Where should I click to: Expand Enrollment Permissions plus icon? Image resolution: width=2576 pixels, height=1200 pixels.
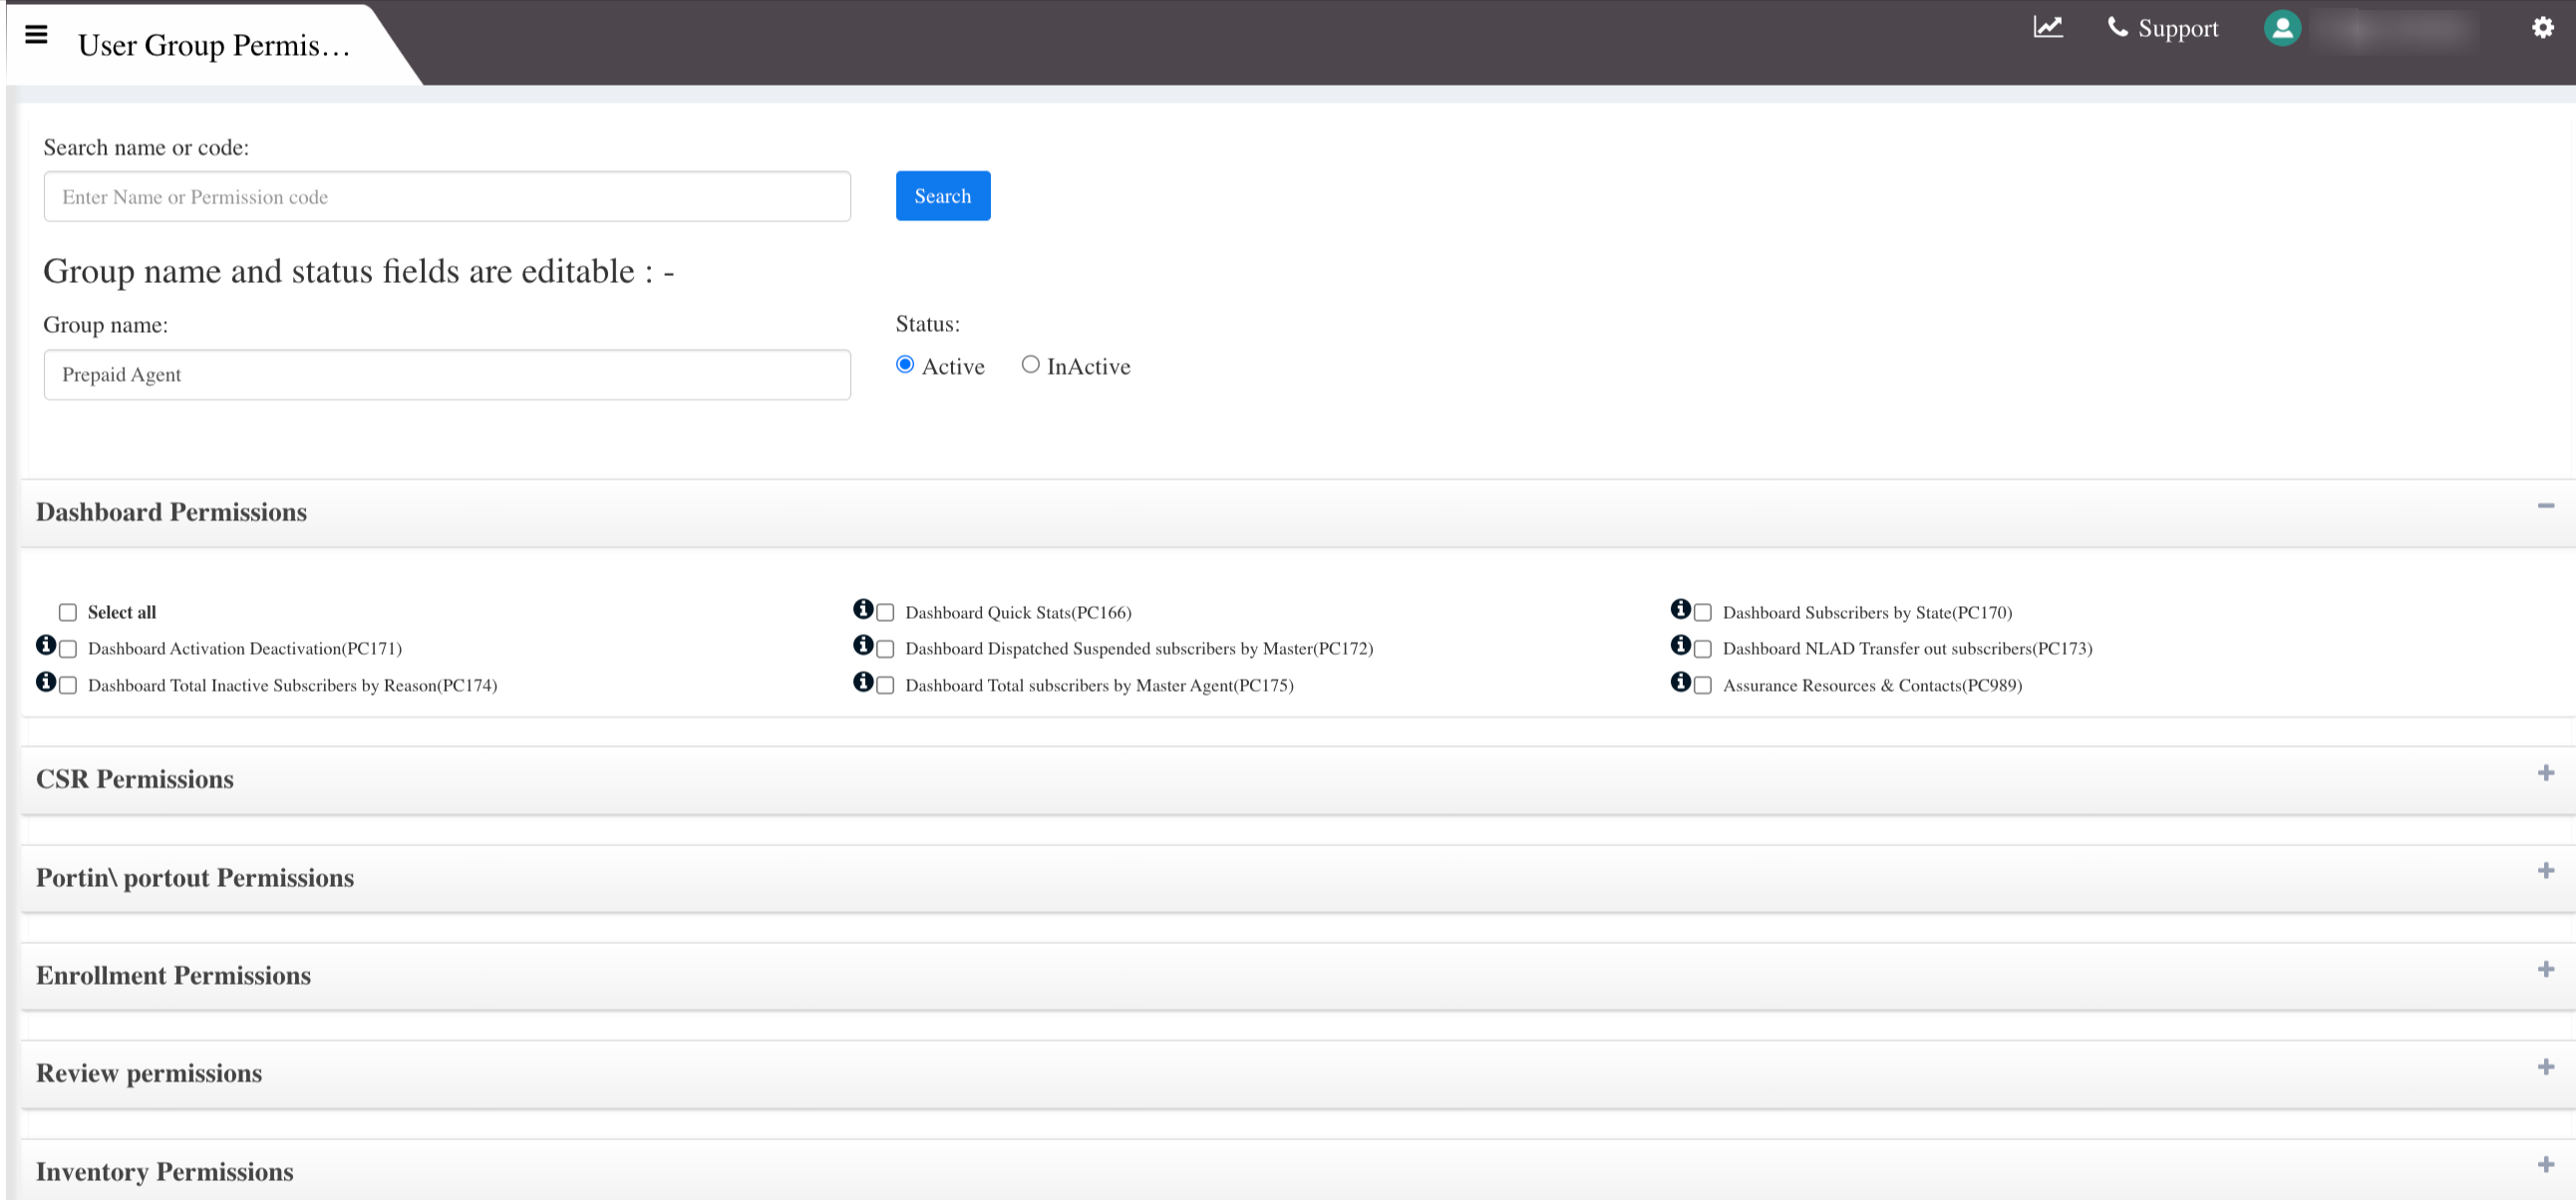click(x=2546, y=969)
